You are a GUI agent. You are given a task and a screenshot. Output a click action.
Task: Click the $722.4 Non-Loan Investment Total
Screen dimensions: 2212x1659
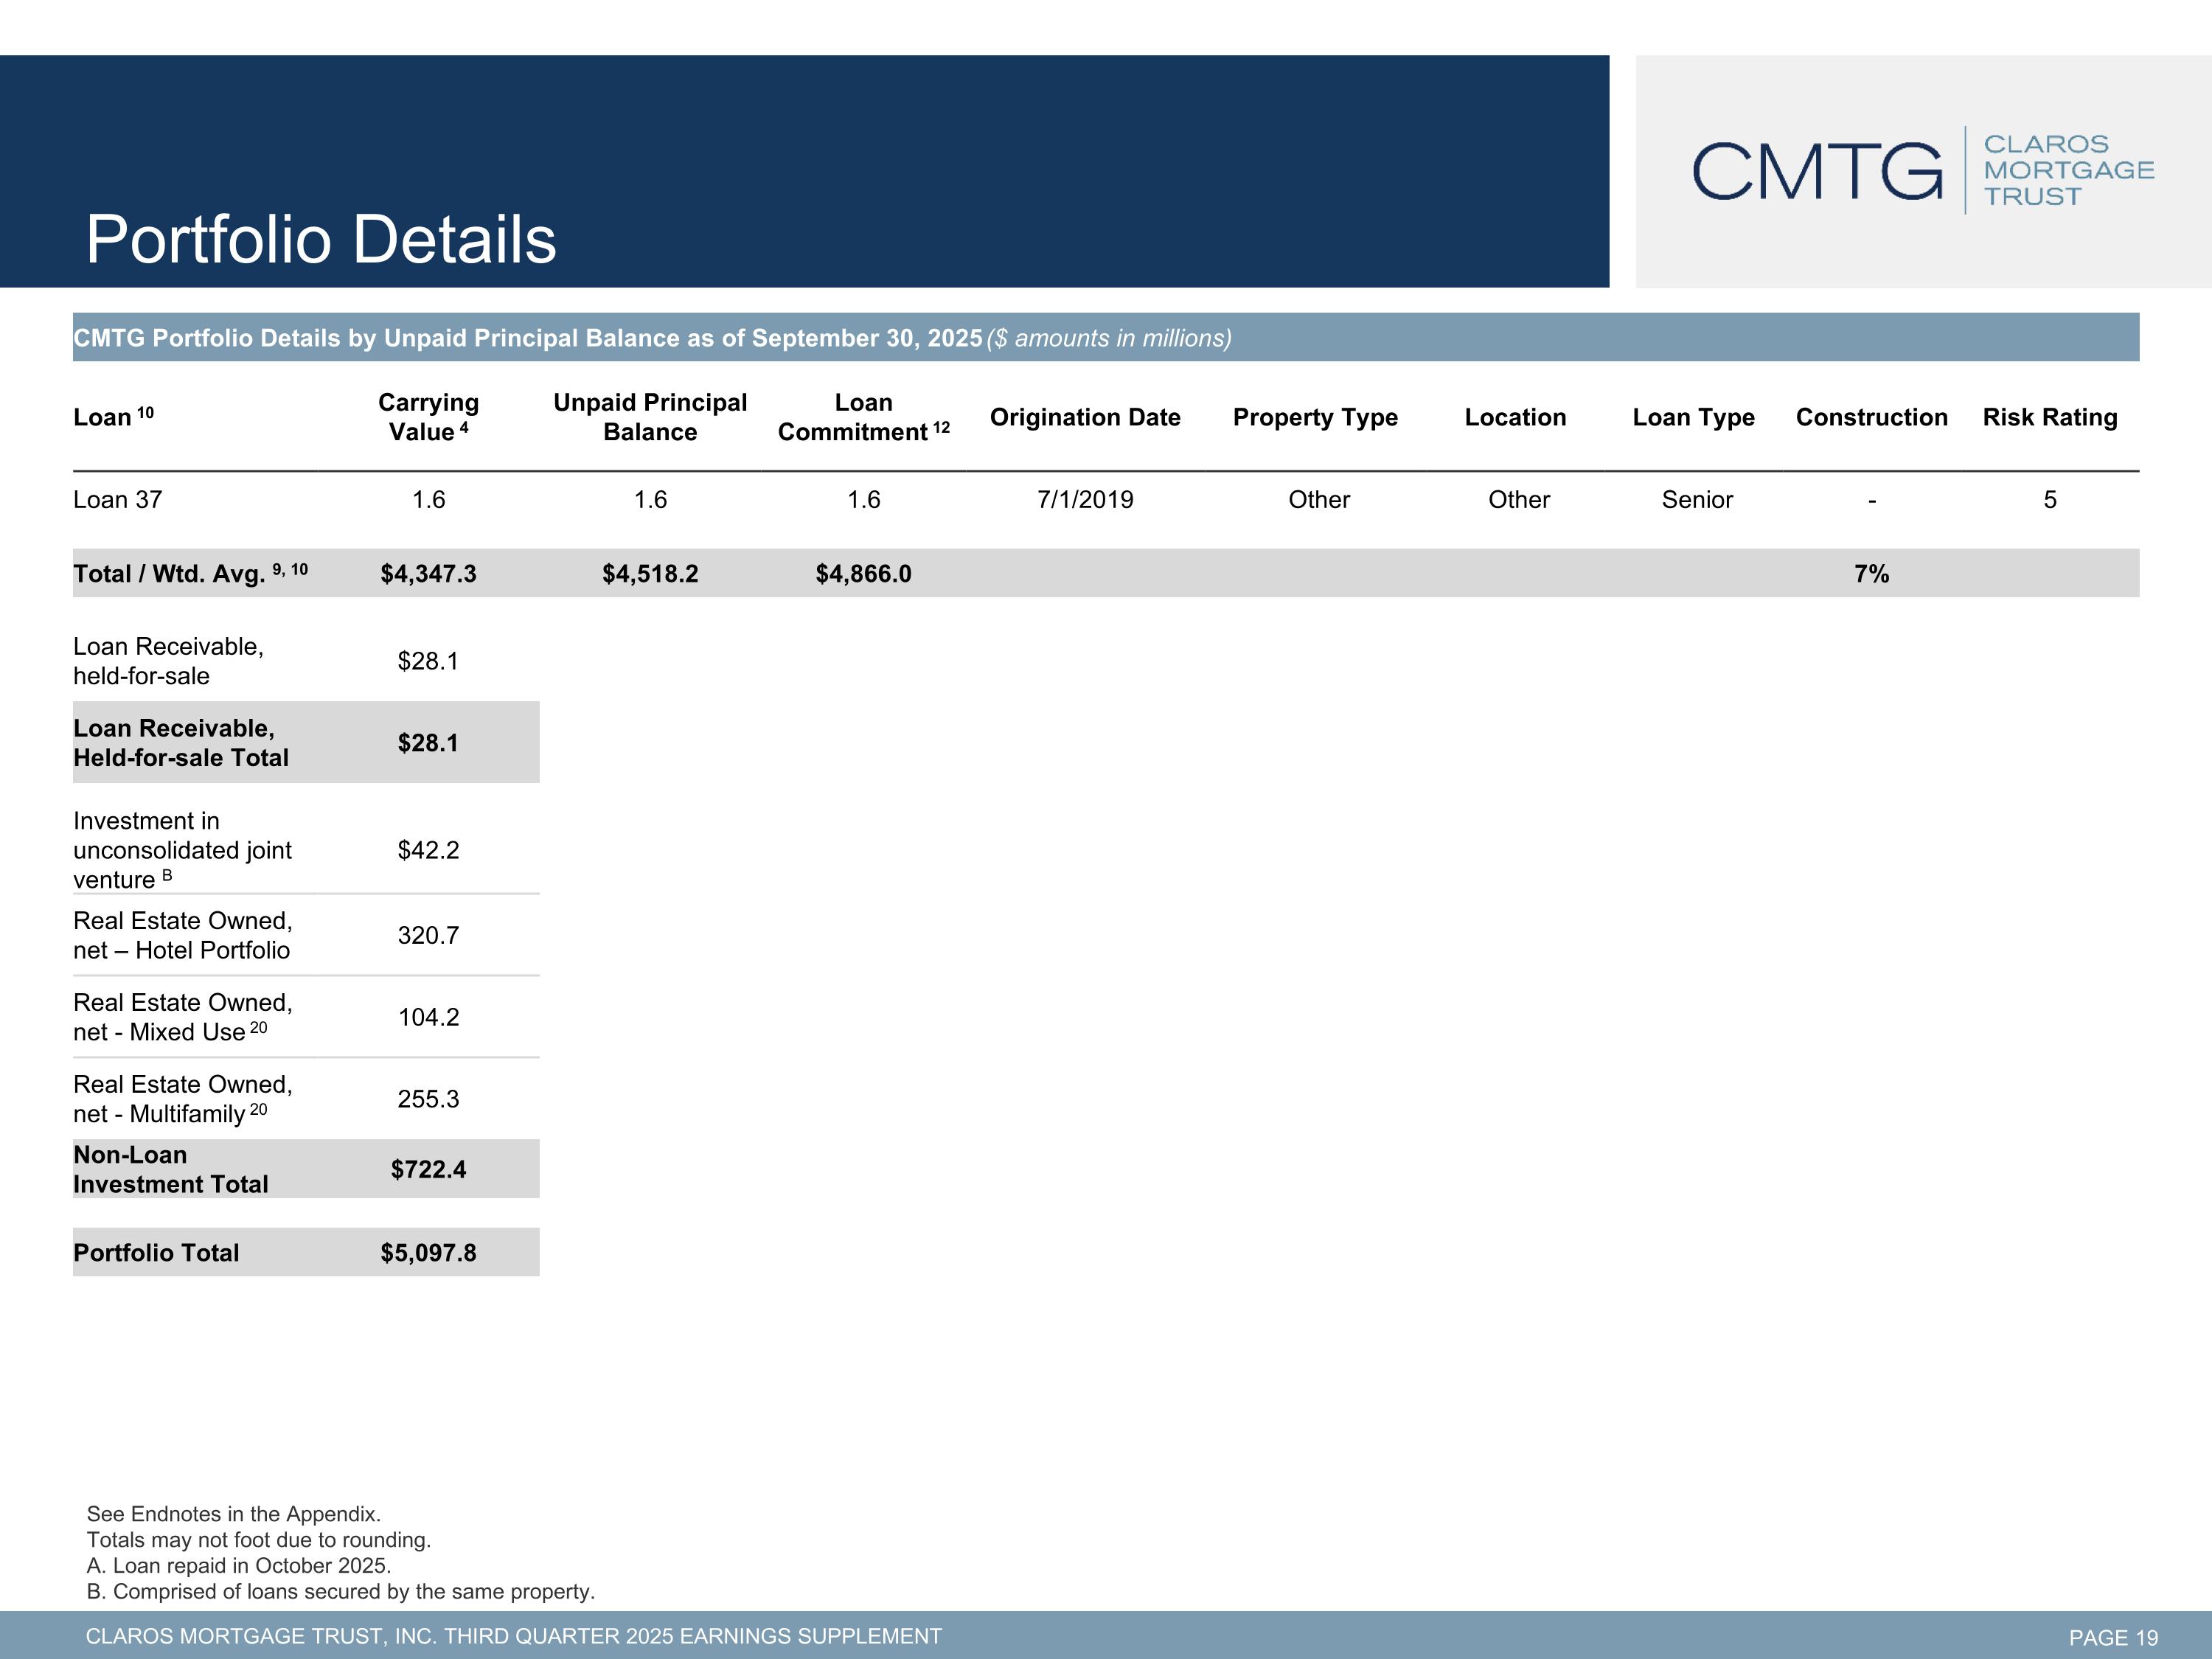(x=428, y=1169)
